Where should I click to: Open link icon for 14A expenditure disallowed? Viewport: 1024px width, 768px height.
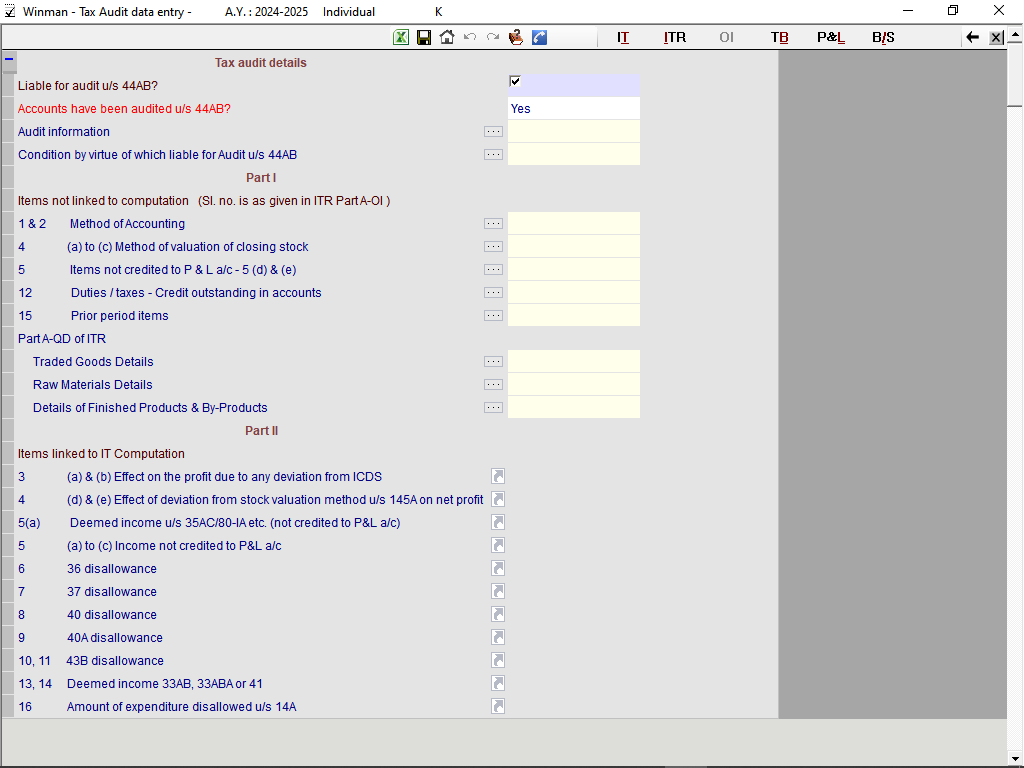pos(498,706)
